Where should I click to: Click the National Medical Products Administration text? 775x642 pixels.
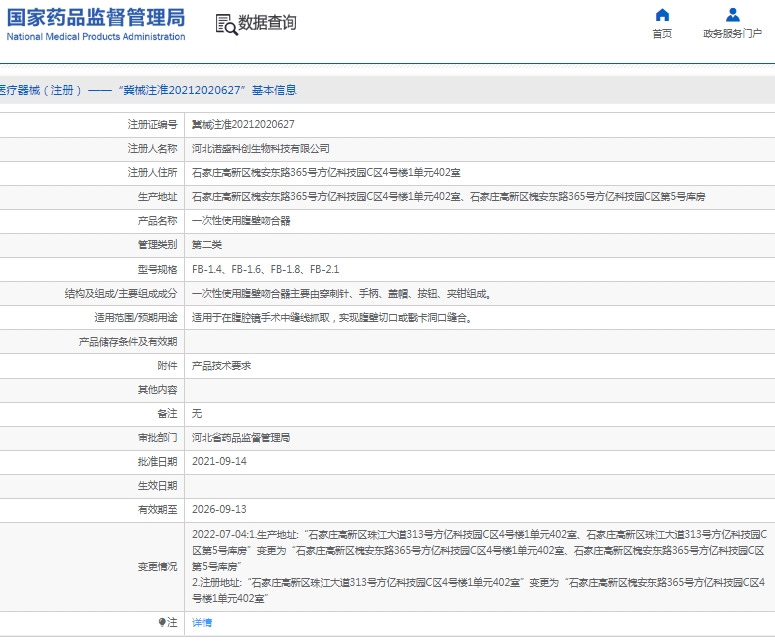point(96,37)
